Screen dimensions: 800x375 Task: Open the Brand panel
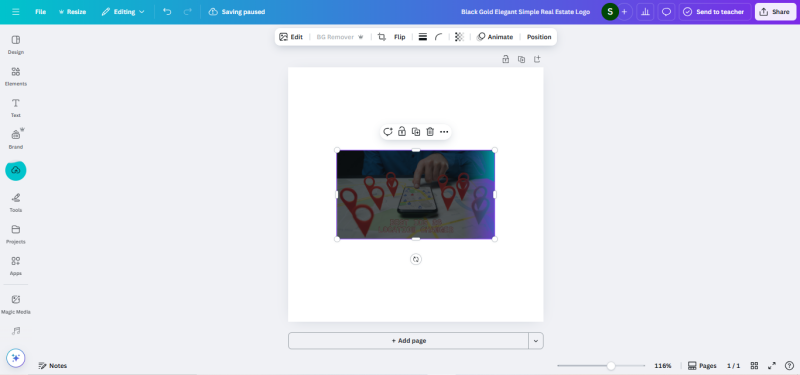click(x=16, y=139)
